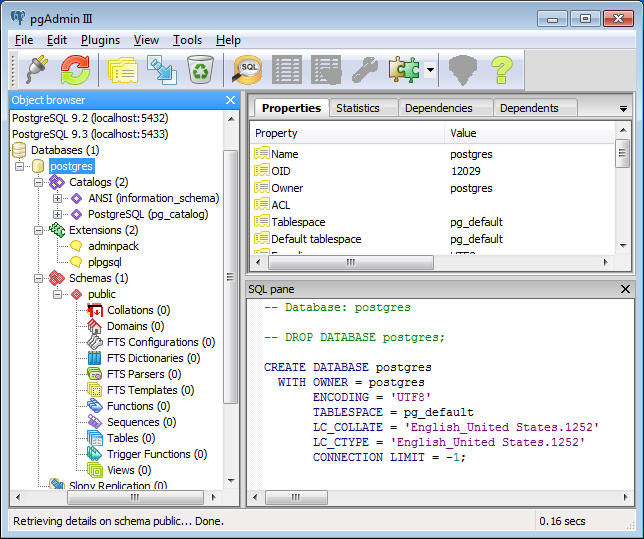The image size is (644, 539).
Task: Open the SQL query tool
Action: tap(247, 70)
